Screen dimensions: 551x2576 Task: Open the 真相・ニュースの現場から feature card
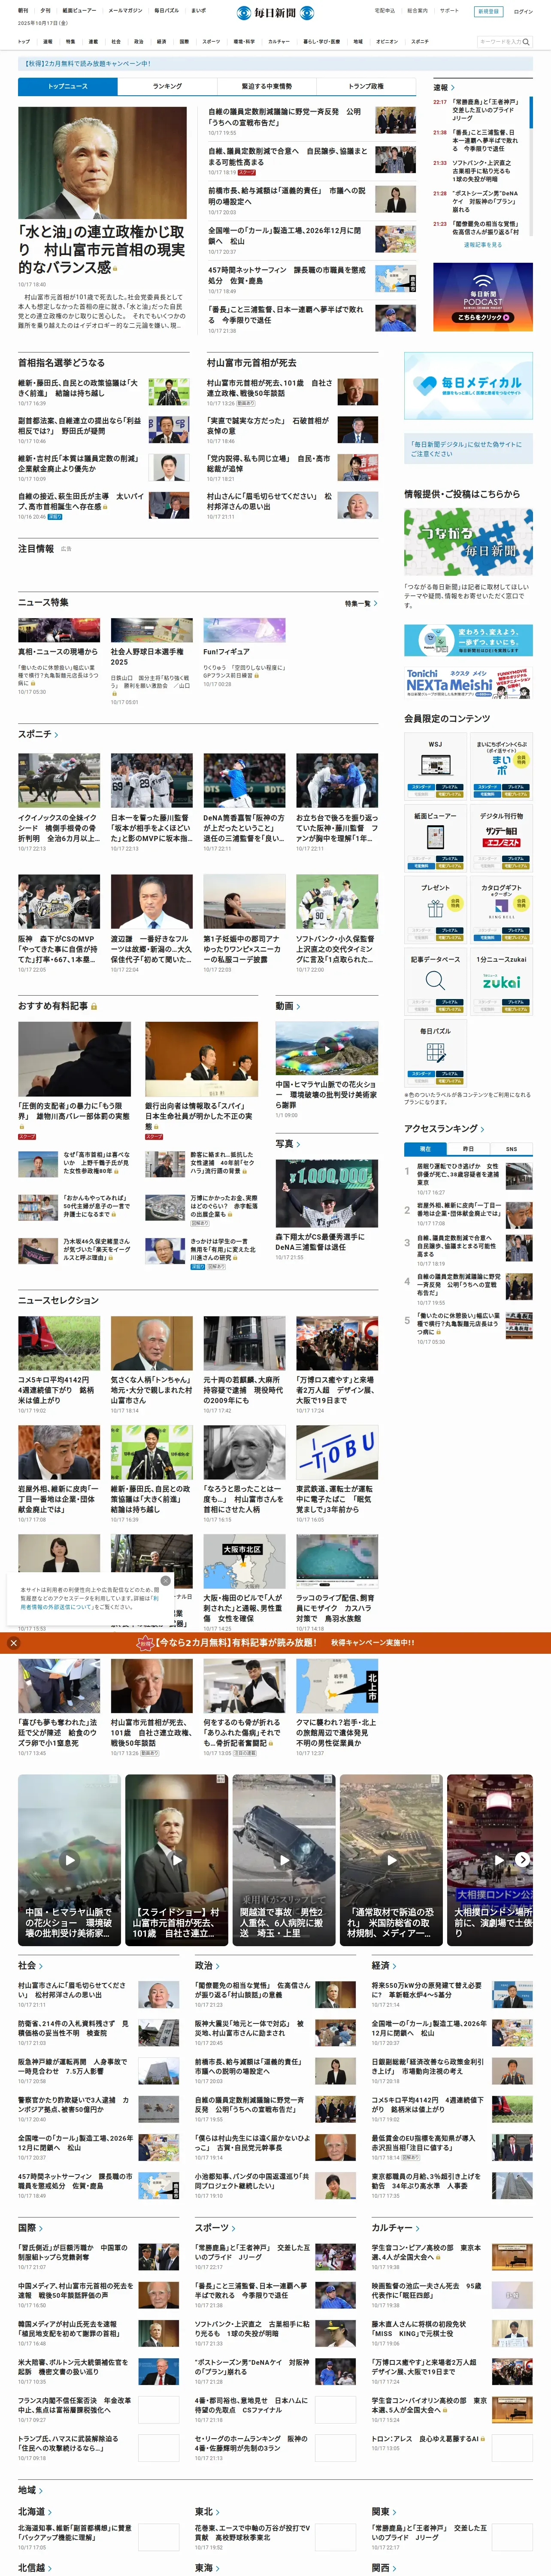[x=59, y=656]
